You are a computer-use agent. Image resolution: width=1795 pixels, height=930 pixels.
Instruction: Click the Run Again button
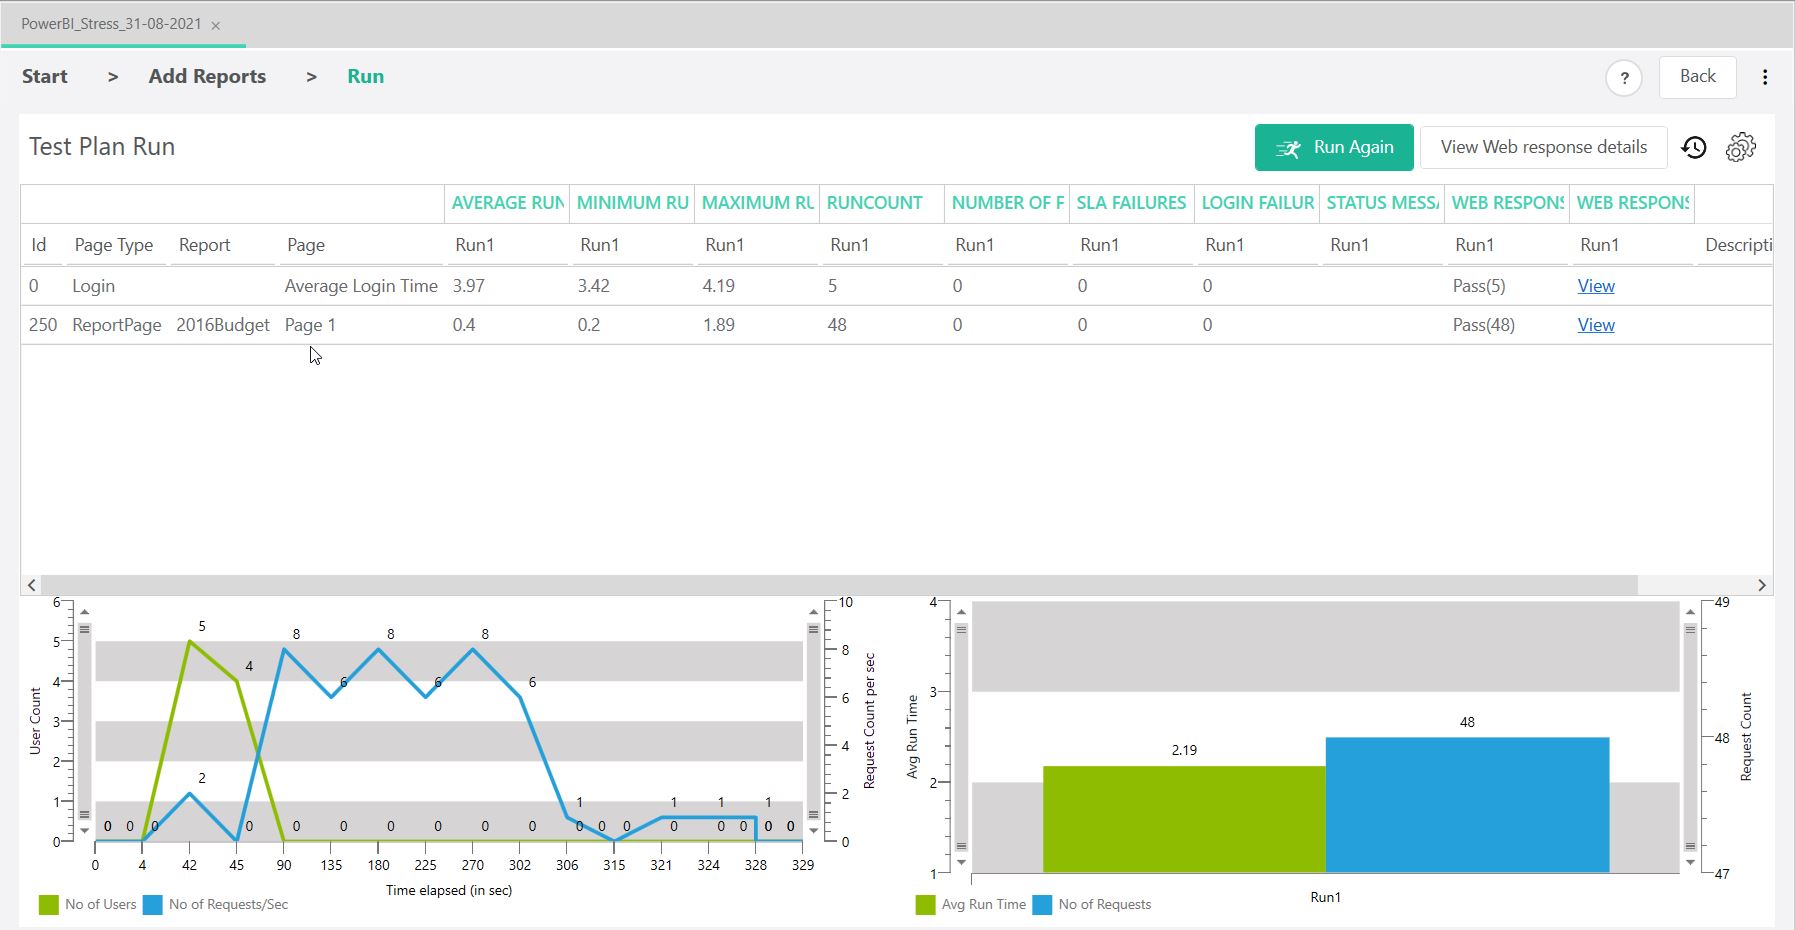coord(1333,148)
